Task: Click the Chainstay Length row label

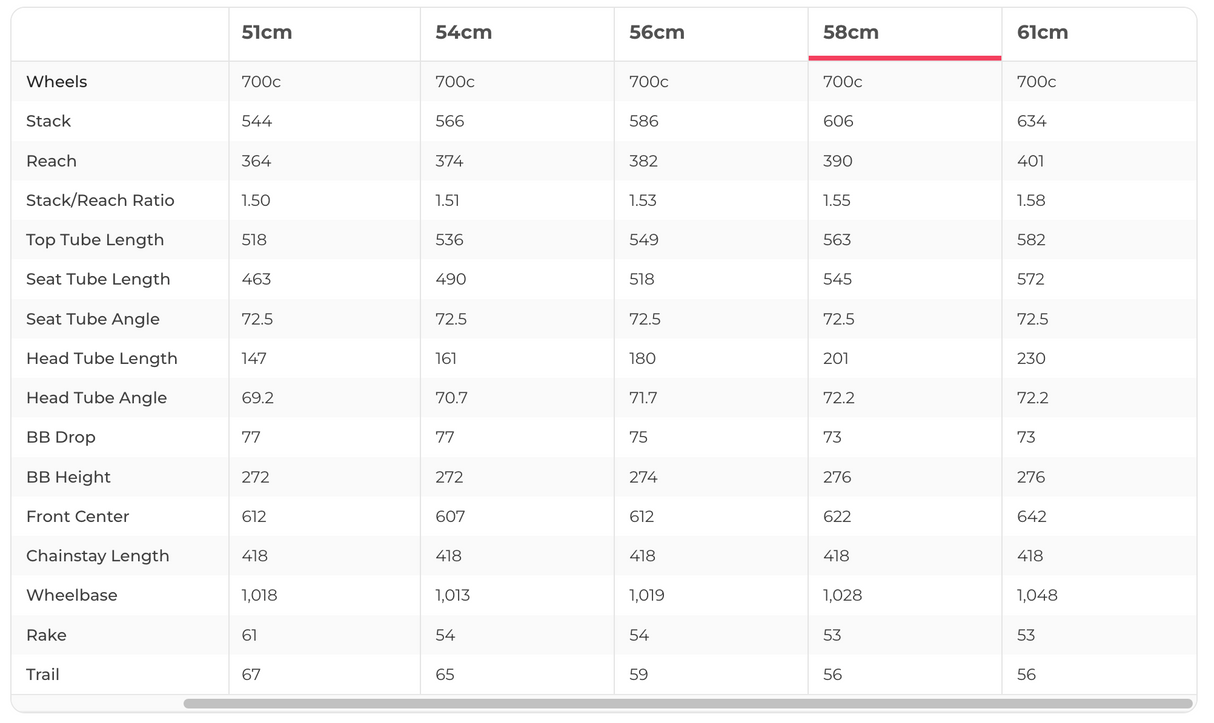Action: pos(98,556)
